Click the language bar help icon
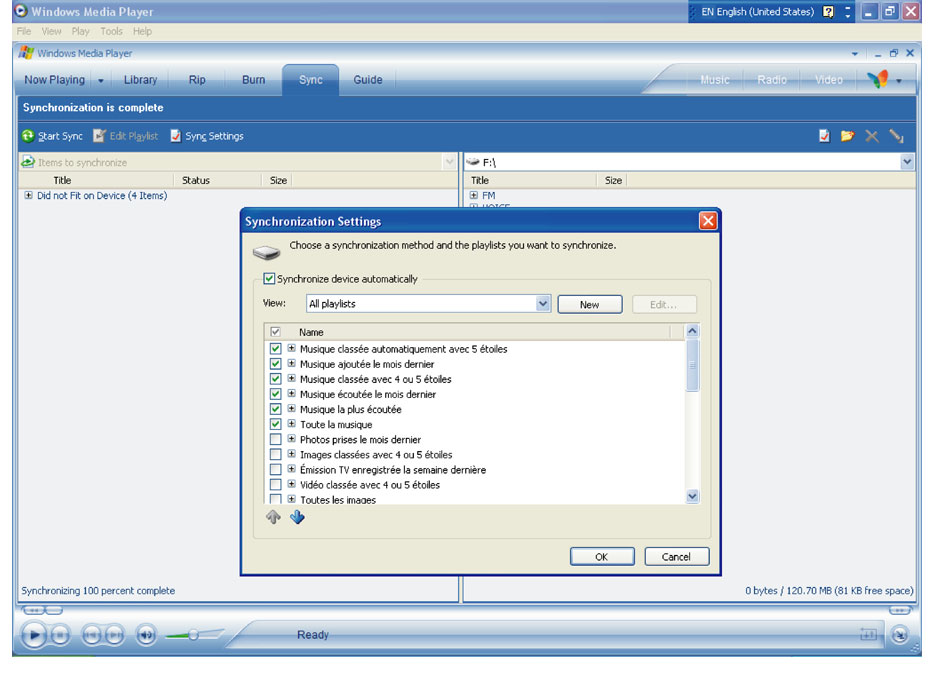This screenshot has width=928, height=697. tap(829, 12)
